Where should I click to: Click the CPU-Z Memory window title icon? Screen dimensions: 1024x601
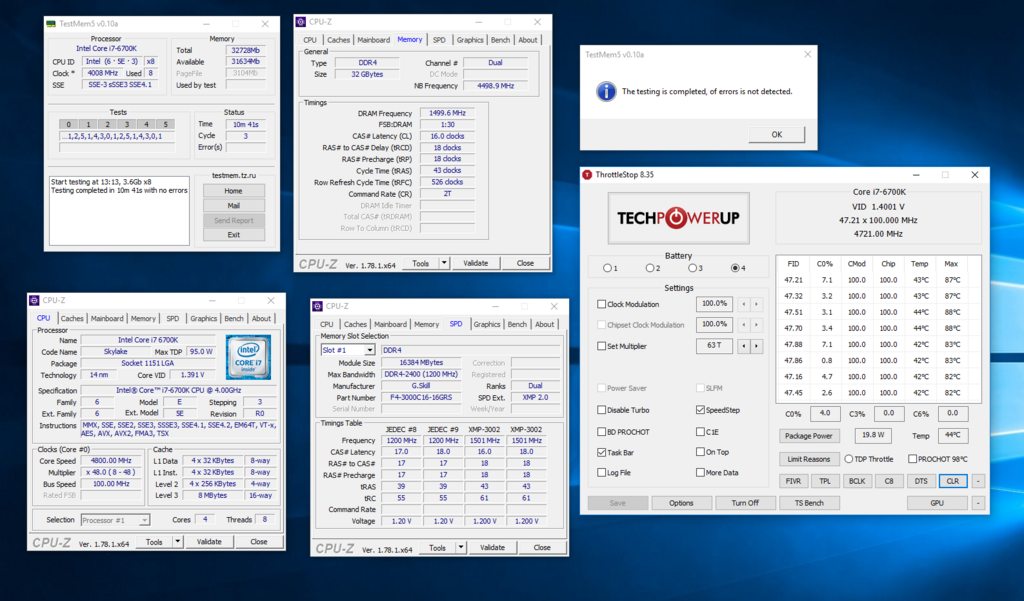301,22
